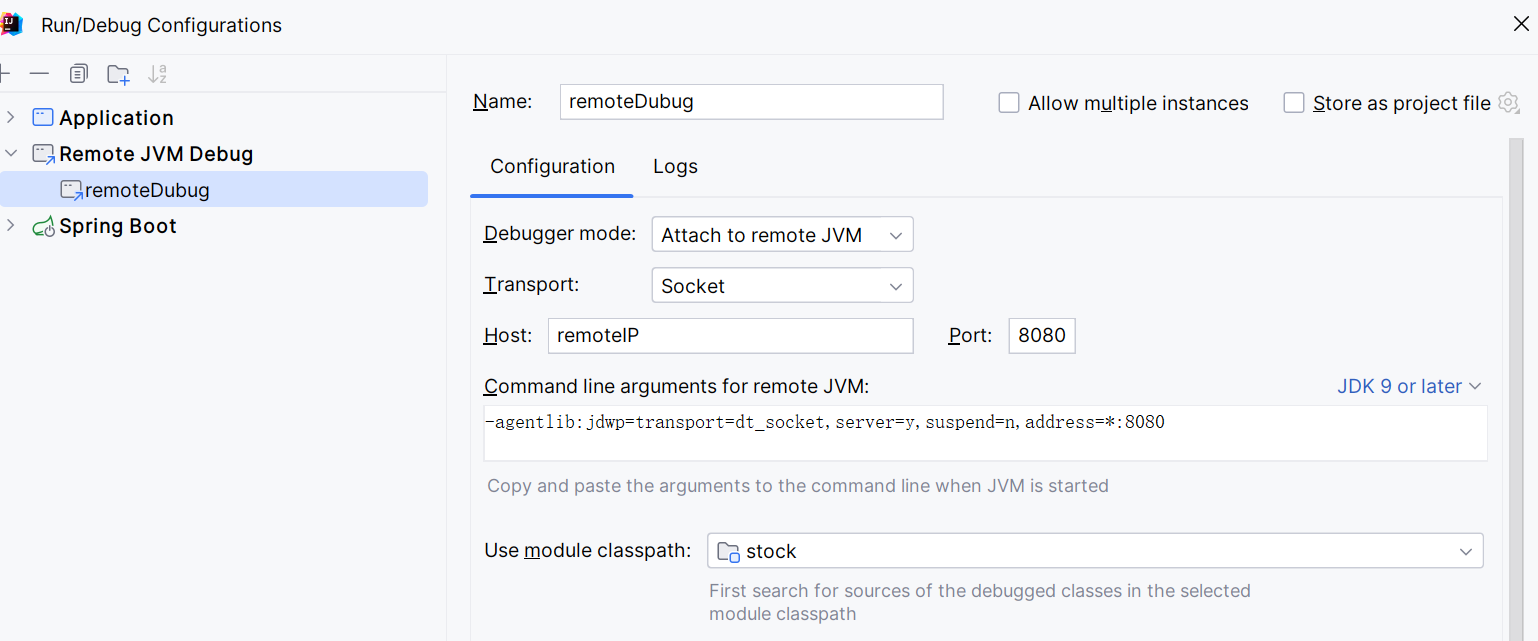Image resolution: width=1538 pixels, height=641 pixels.
Task: Switch to the Logs tab
Action: tap(675, 167)
